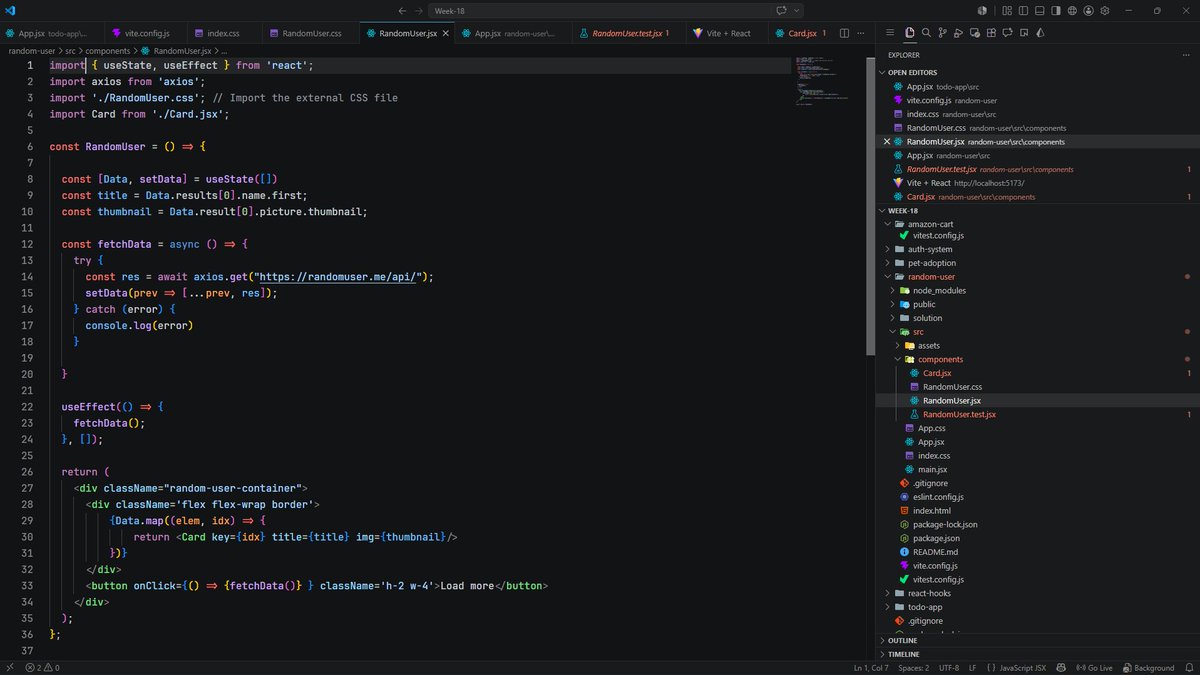This screenshot has height=675, width=1200.
Task: Click the Copilot chat toggle left of layout controls
Action: pos(982,10)
